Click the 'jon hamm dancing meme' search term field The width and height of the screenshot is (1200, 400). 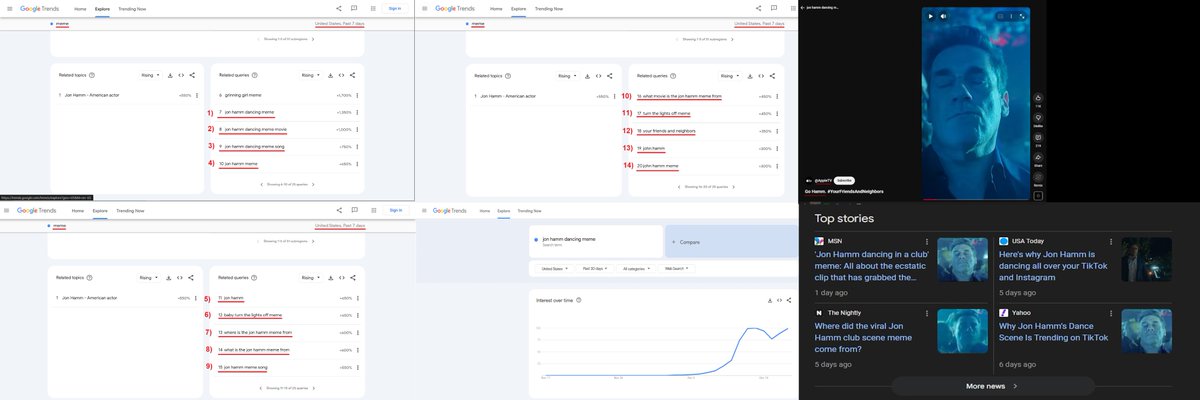coord(595,241)
